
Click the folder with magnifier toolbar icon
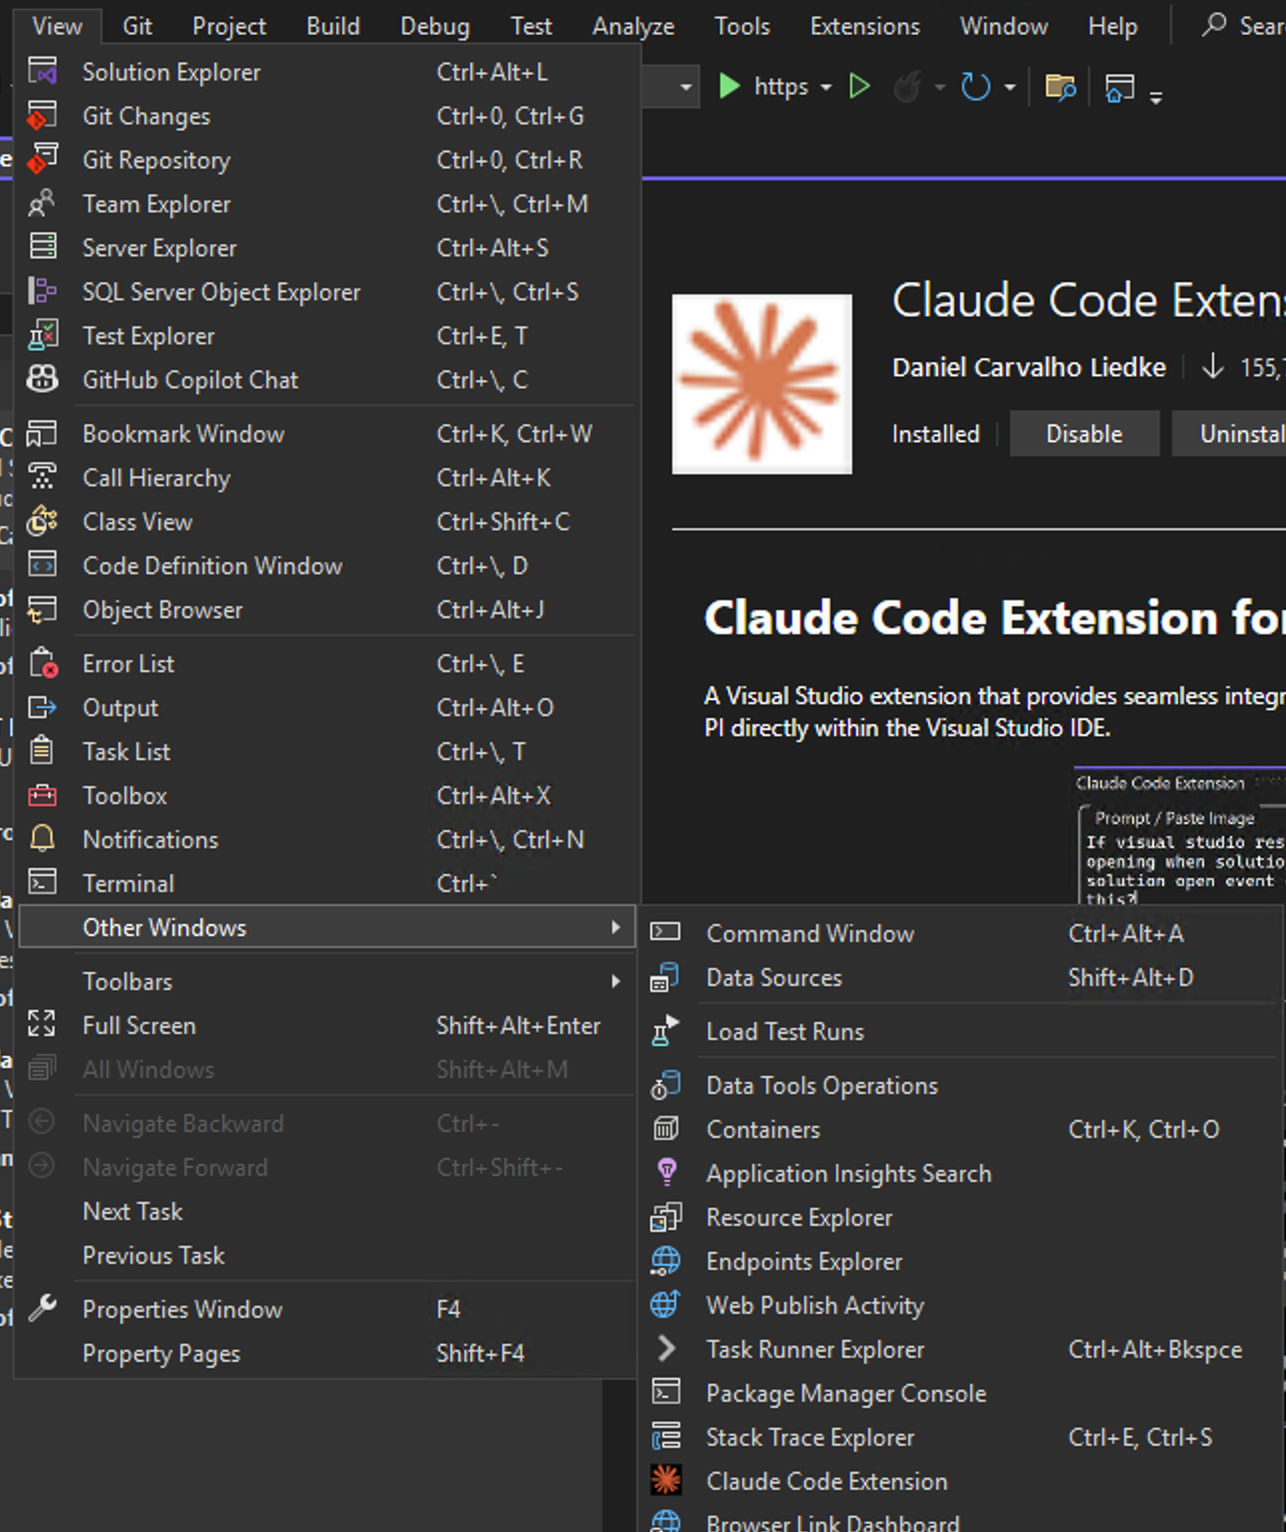pyautogui.click(x=1060, y=87)
